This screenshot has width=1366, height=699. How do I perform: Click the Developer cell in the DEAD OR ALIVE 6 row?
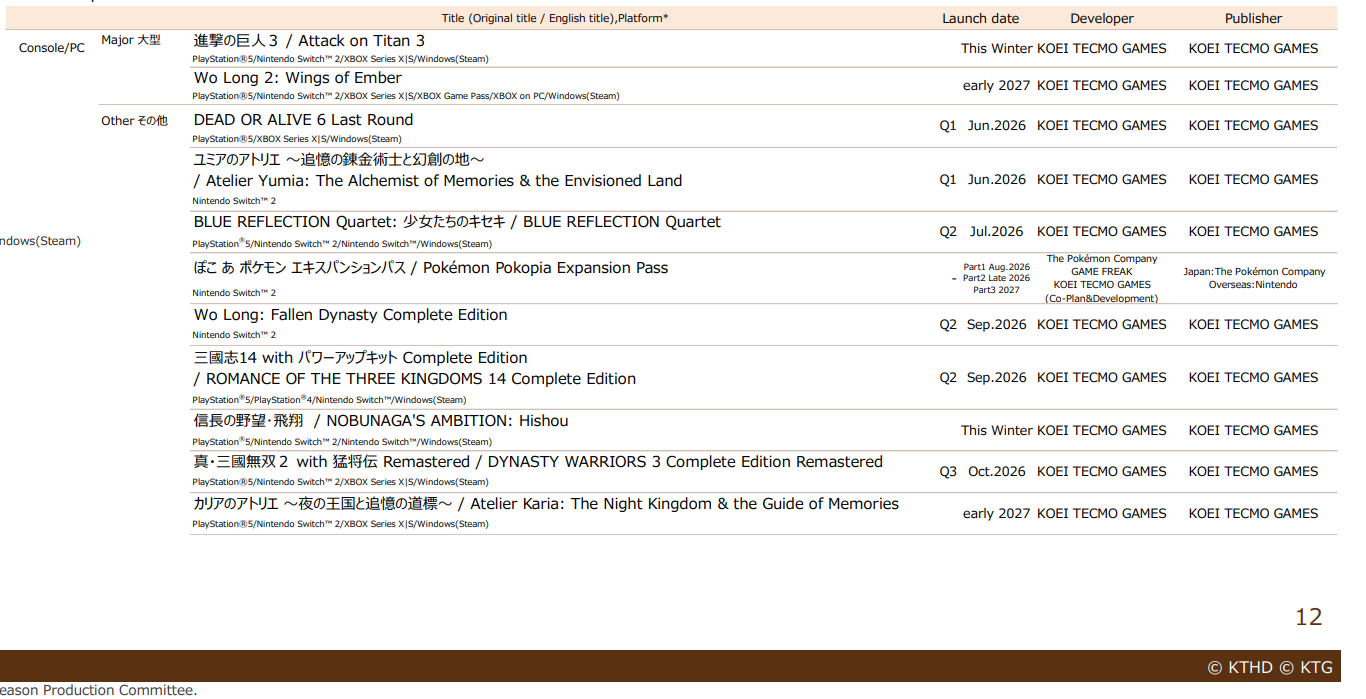pyautogui.click(x=1101, y=126)
